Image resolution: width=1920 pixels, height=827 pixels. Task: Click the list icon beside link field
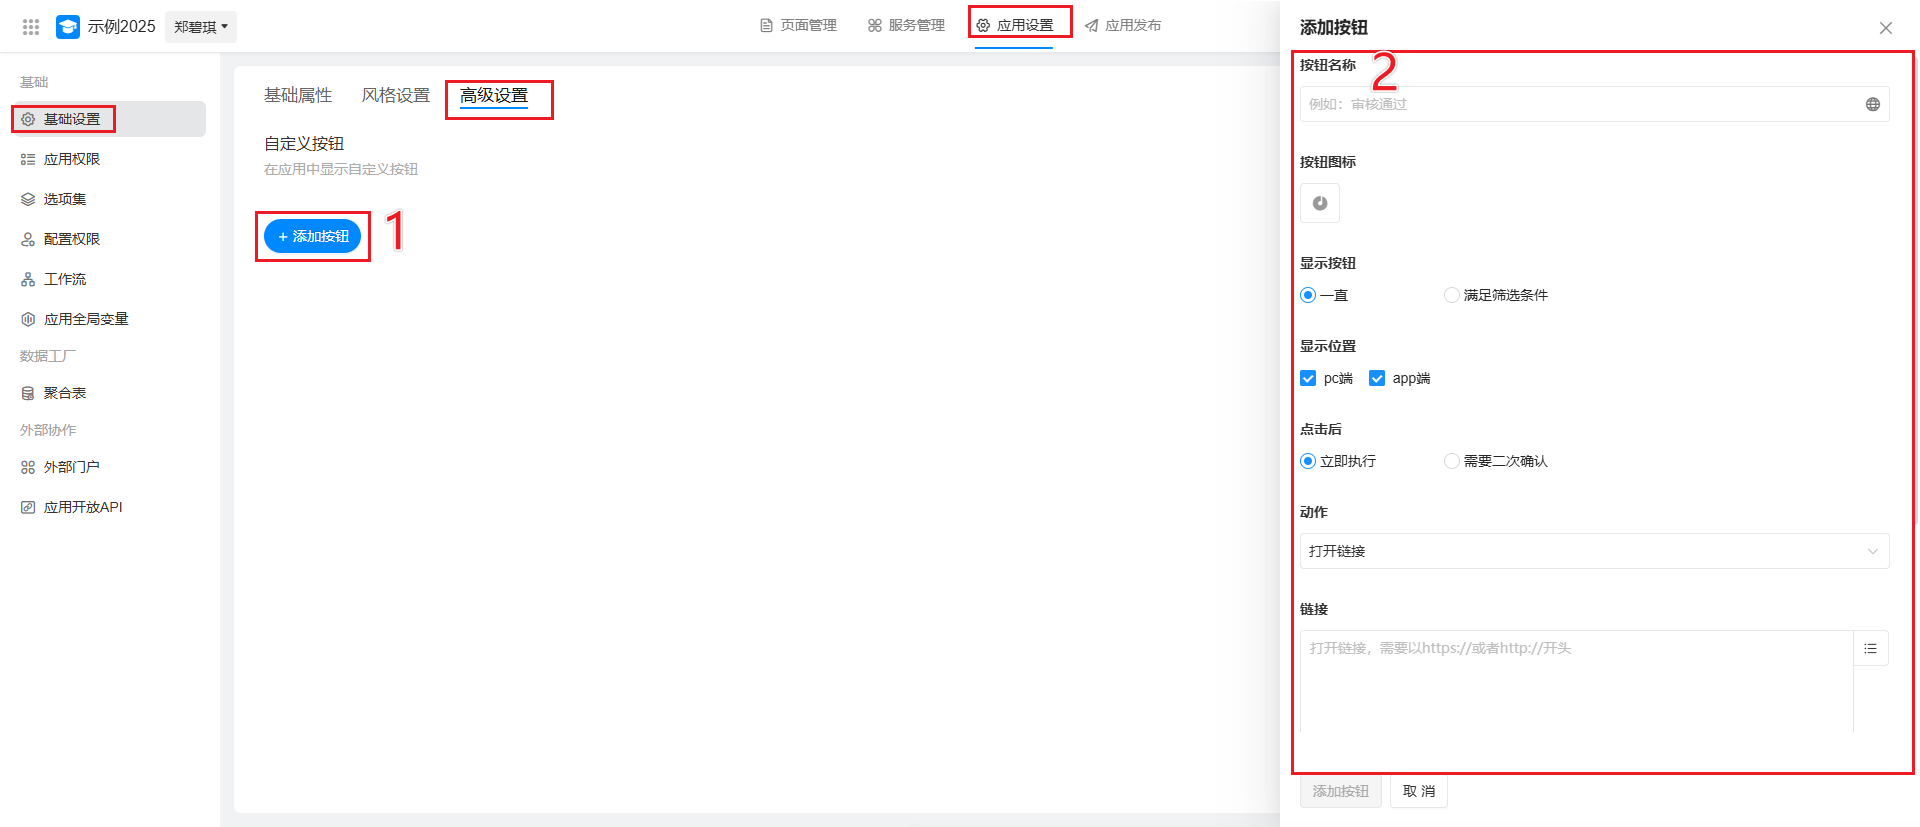pyautogui.click(x=1870, y=649)
